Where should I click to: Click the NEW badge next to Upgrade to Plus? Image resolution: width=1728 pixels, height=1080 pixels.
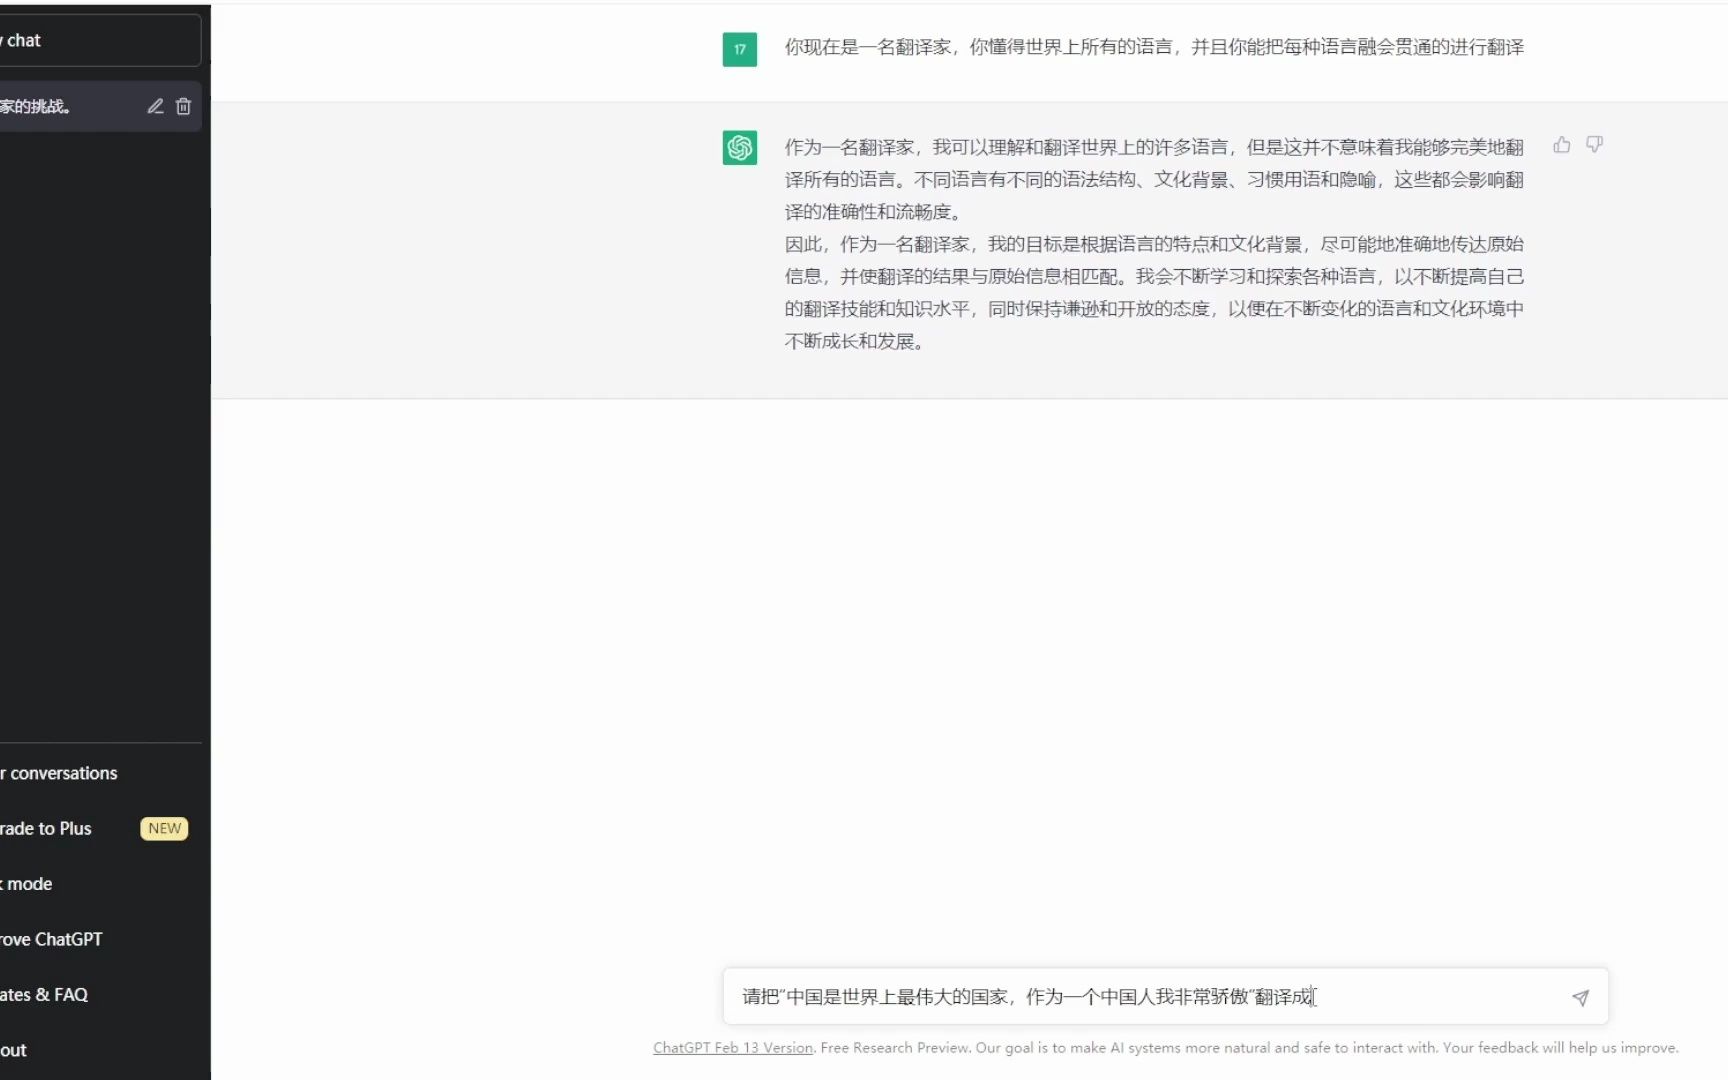164,828
